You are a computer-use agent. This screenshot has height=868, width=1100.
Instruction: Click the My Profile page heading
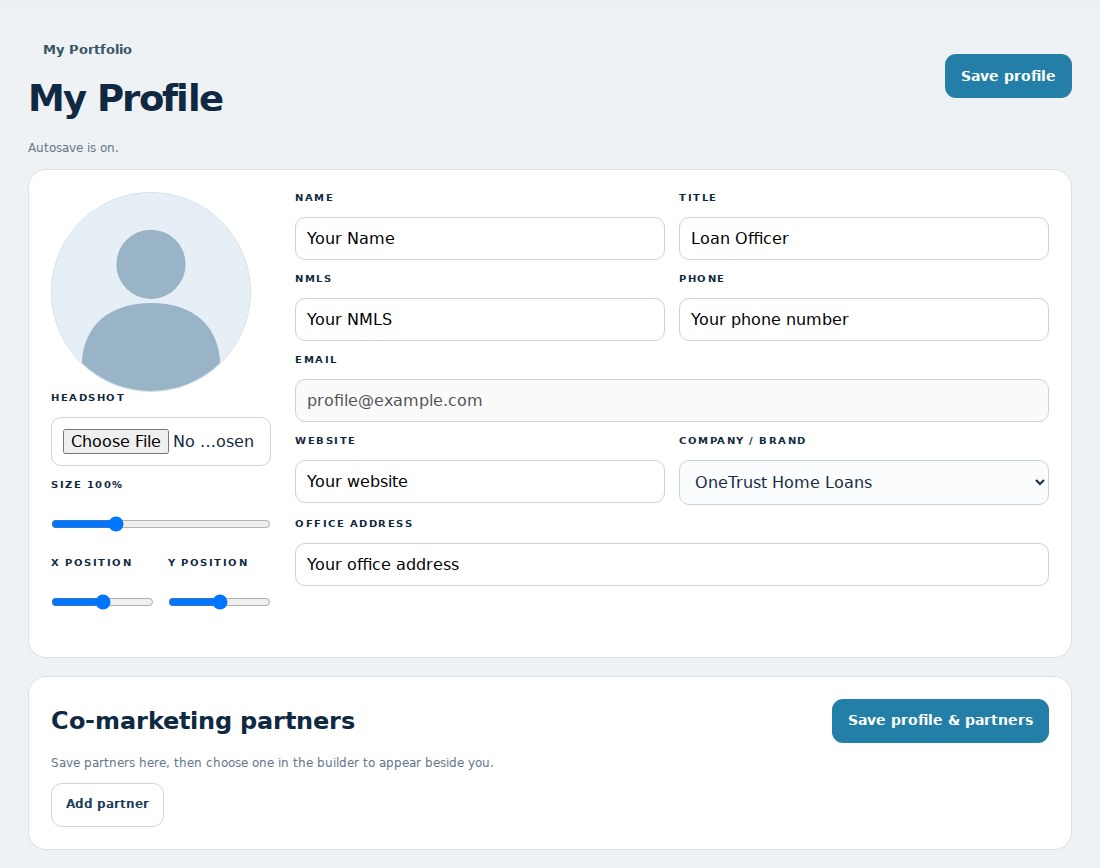(126, 98)
